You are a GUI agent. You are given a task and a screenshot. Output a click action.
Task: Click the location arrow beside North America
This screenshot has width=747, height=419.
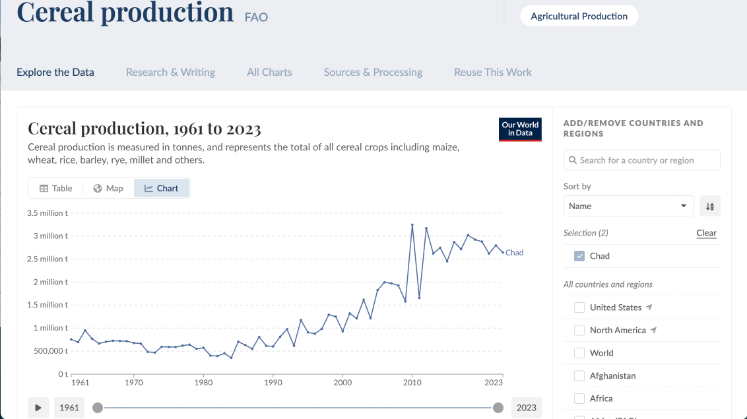(651, 330)
